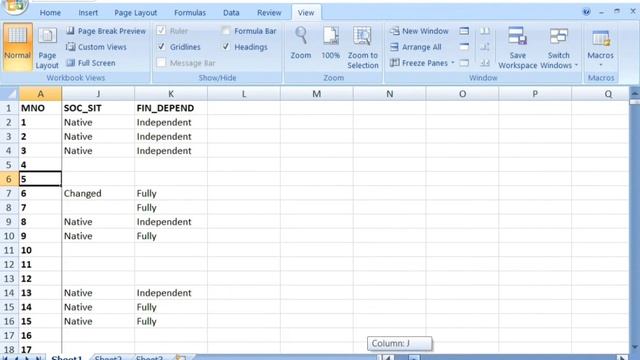Open the Insert ribbon tab
The image size is (640, 360).
tap(88, 13)
